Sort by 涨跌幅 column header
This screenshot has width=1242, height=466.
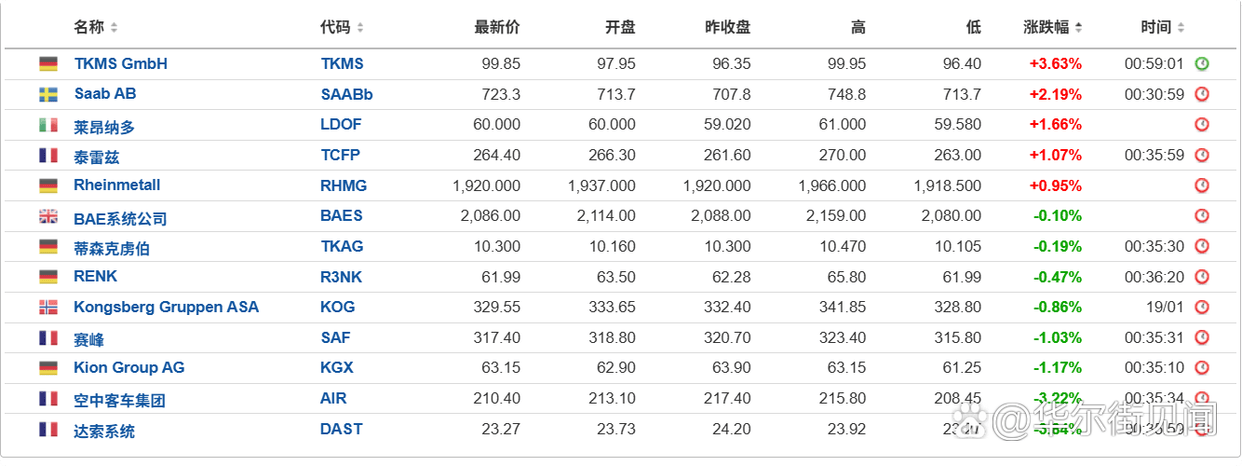[x=1053, y=27]
